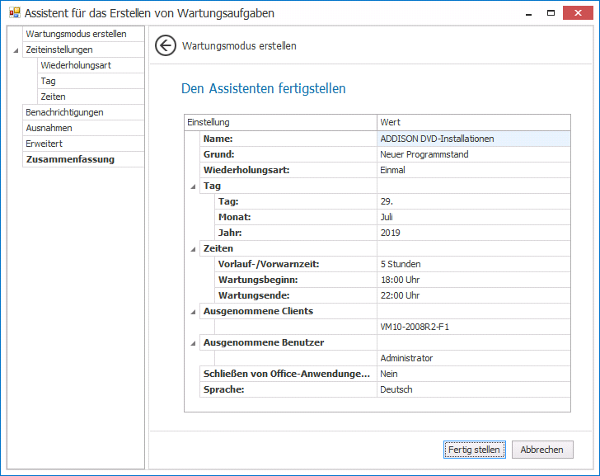This screenshot has width=600, height=476.
Task: Select the Sprache: row label
Action: pyautogui.click(x=223, y=390)
